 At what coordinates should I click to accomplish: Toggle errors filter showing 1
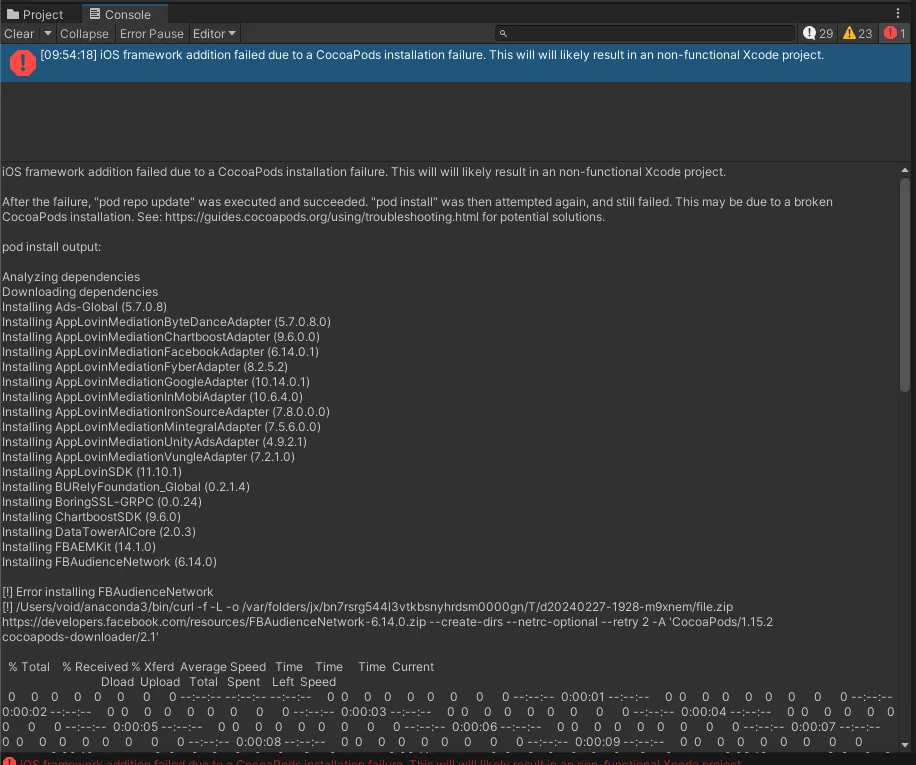(x=894, y=33)
